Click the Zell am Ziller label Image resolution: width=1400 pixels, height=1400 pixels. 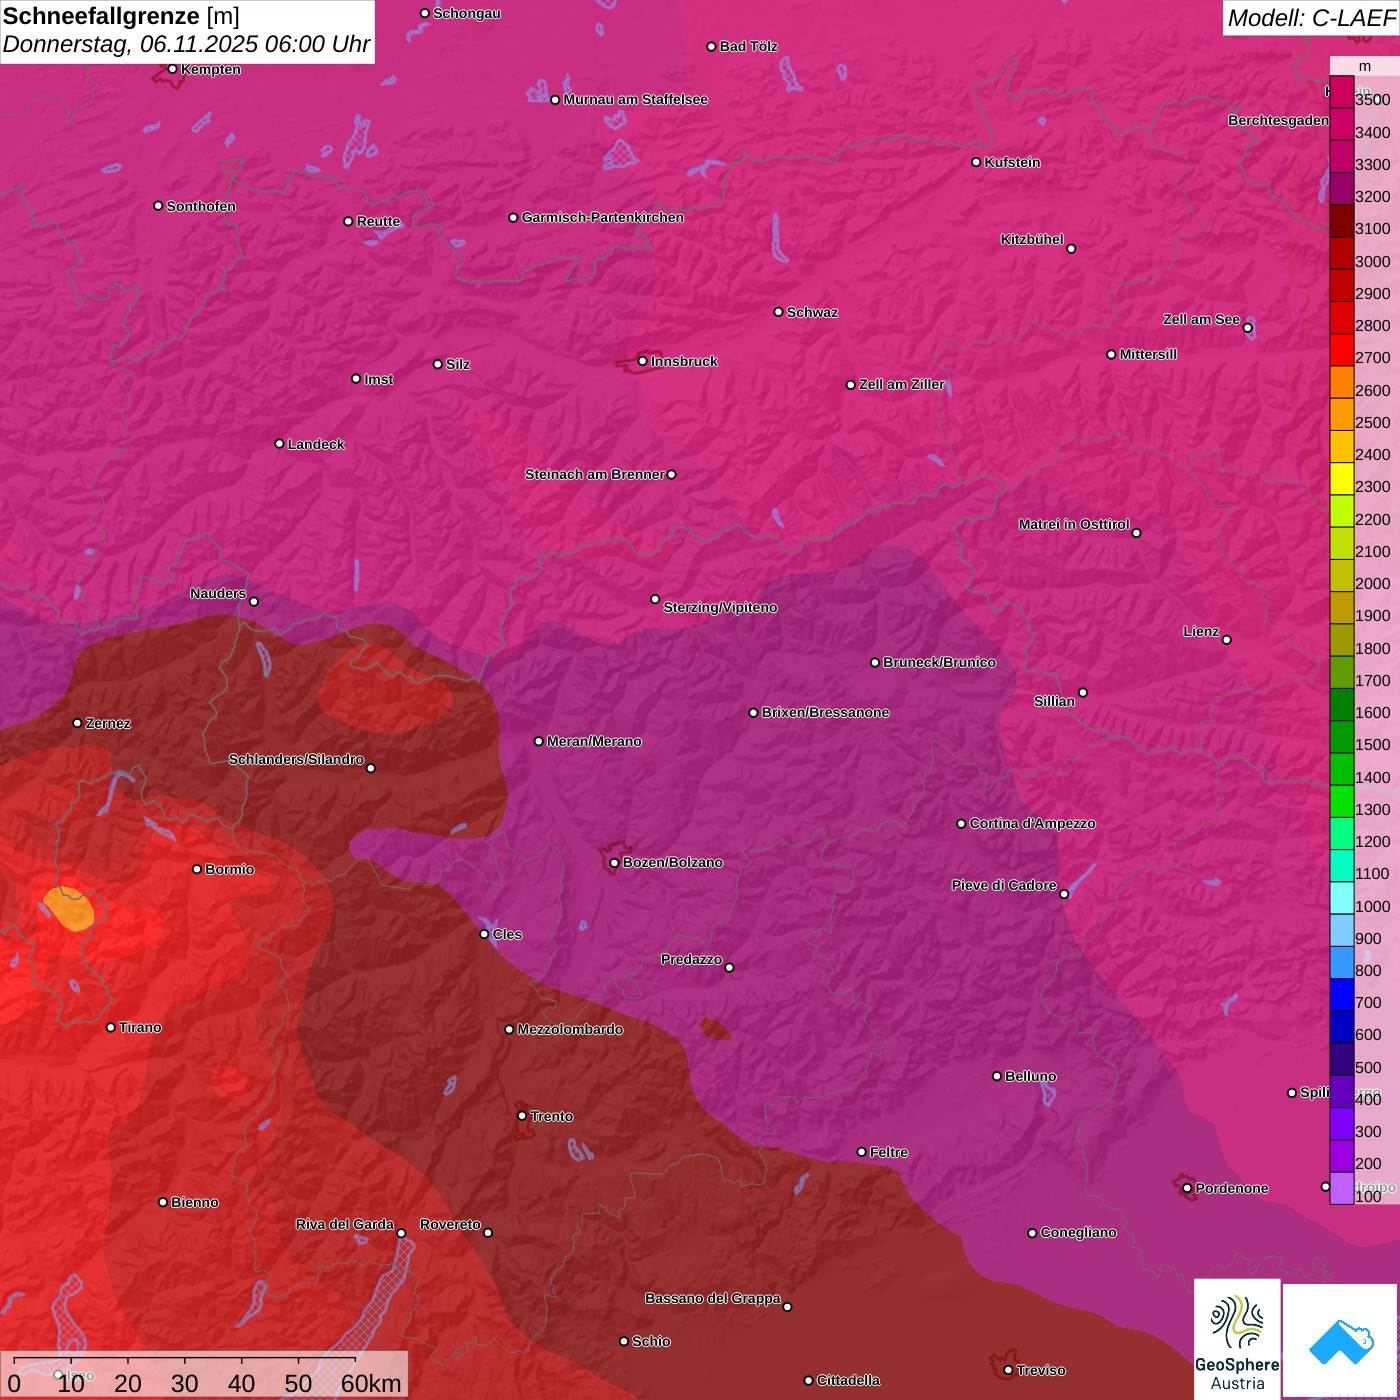coord(902,384)
